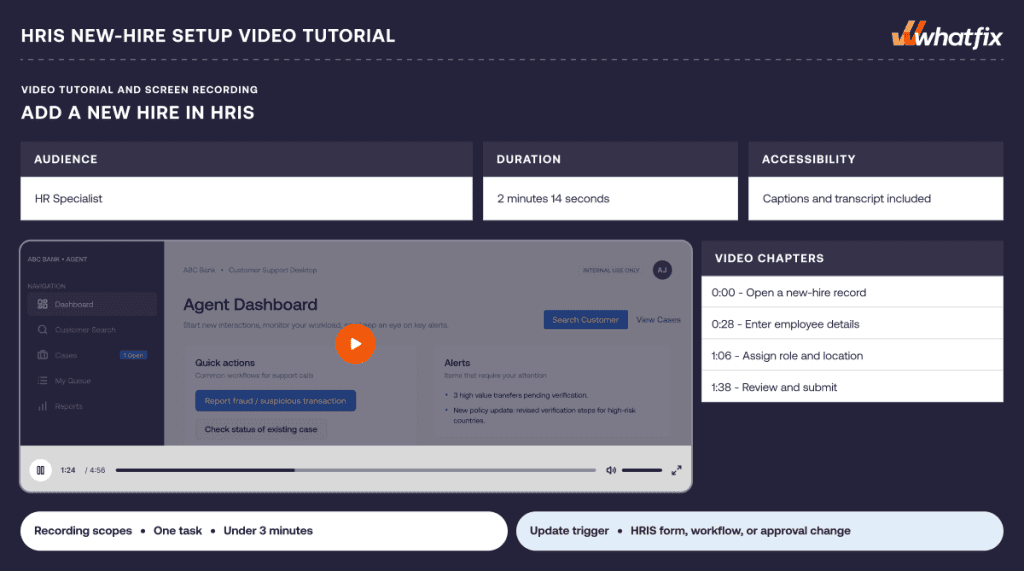Click the Whatfix logo
1024x571 pixels.
coord(947,35)
